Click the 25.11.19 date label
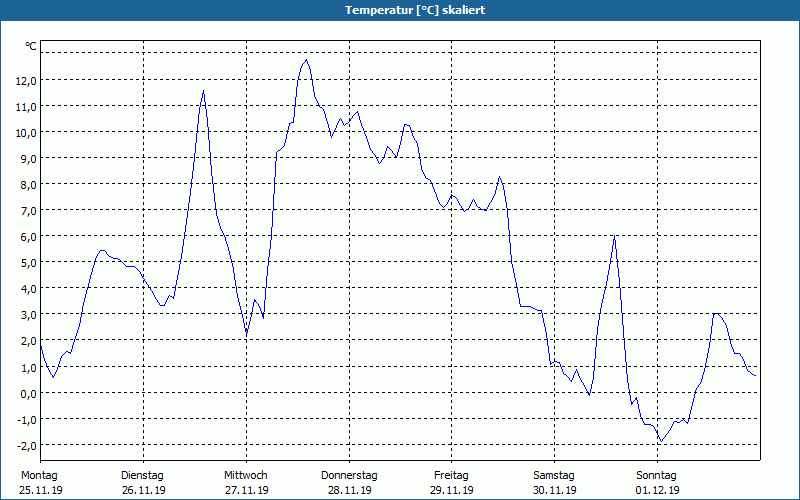The height and width of the screenshot is (500, 800). pyautogui.click(x=41, y=490)
